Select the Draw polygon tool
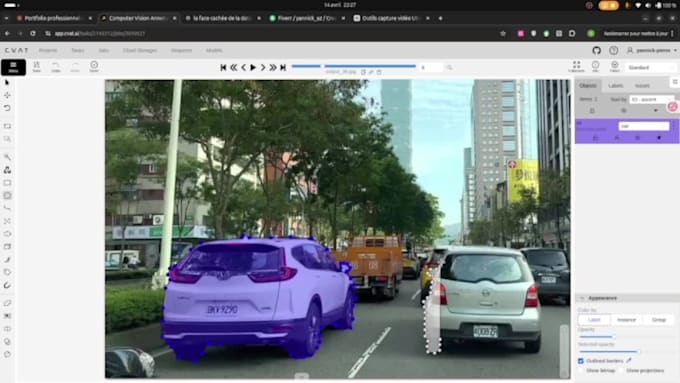The height and width of the screenshot is (383, 680). point(7,196)
